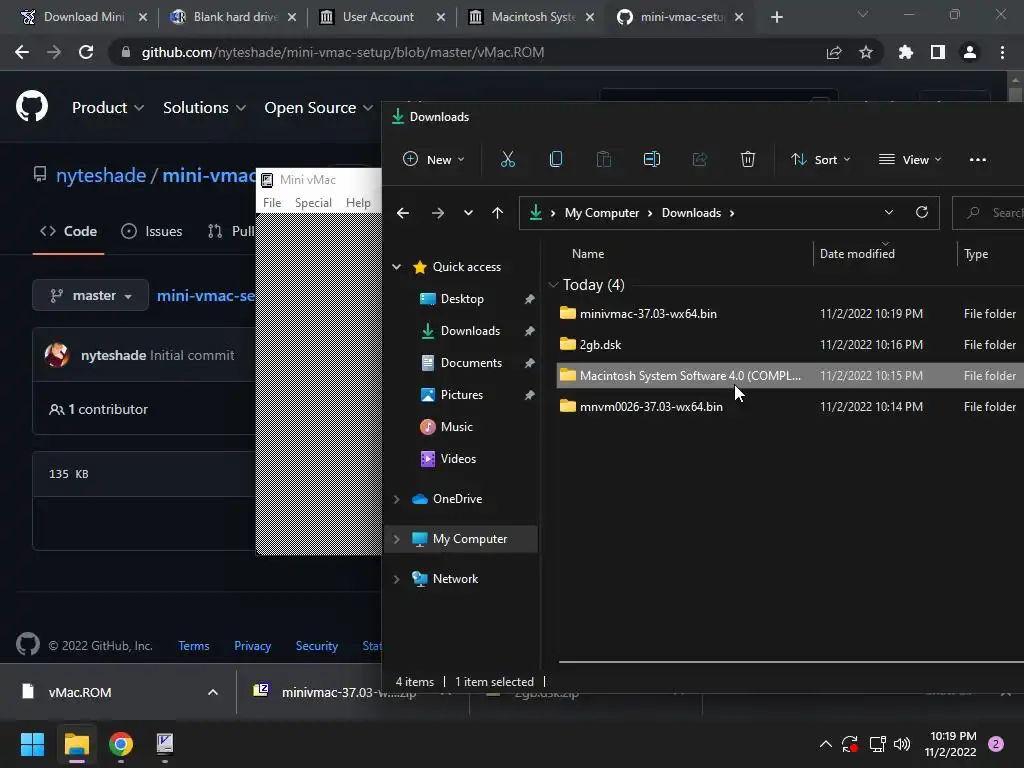Open Windows Start button
The width and height of the screenshot is (1024, 768).
click(x=32, y=744)
